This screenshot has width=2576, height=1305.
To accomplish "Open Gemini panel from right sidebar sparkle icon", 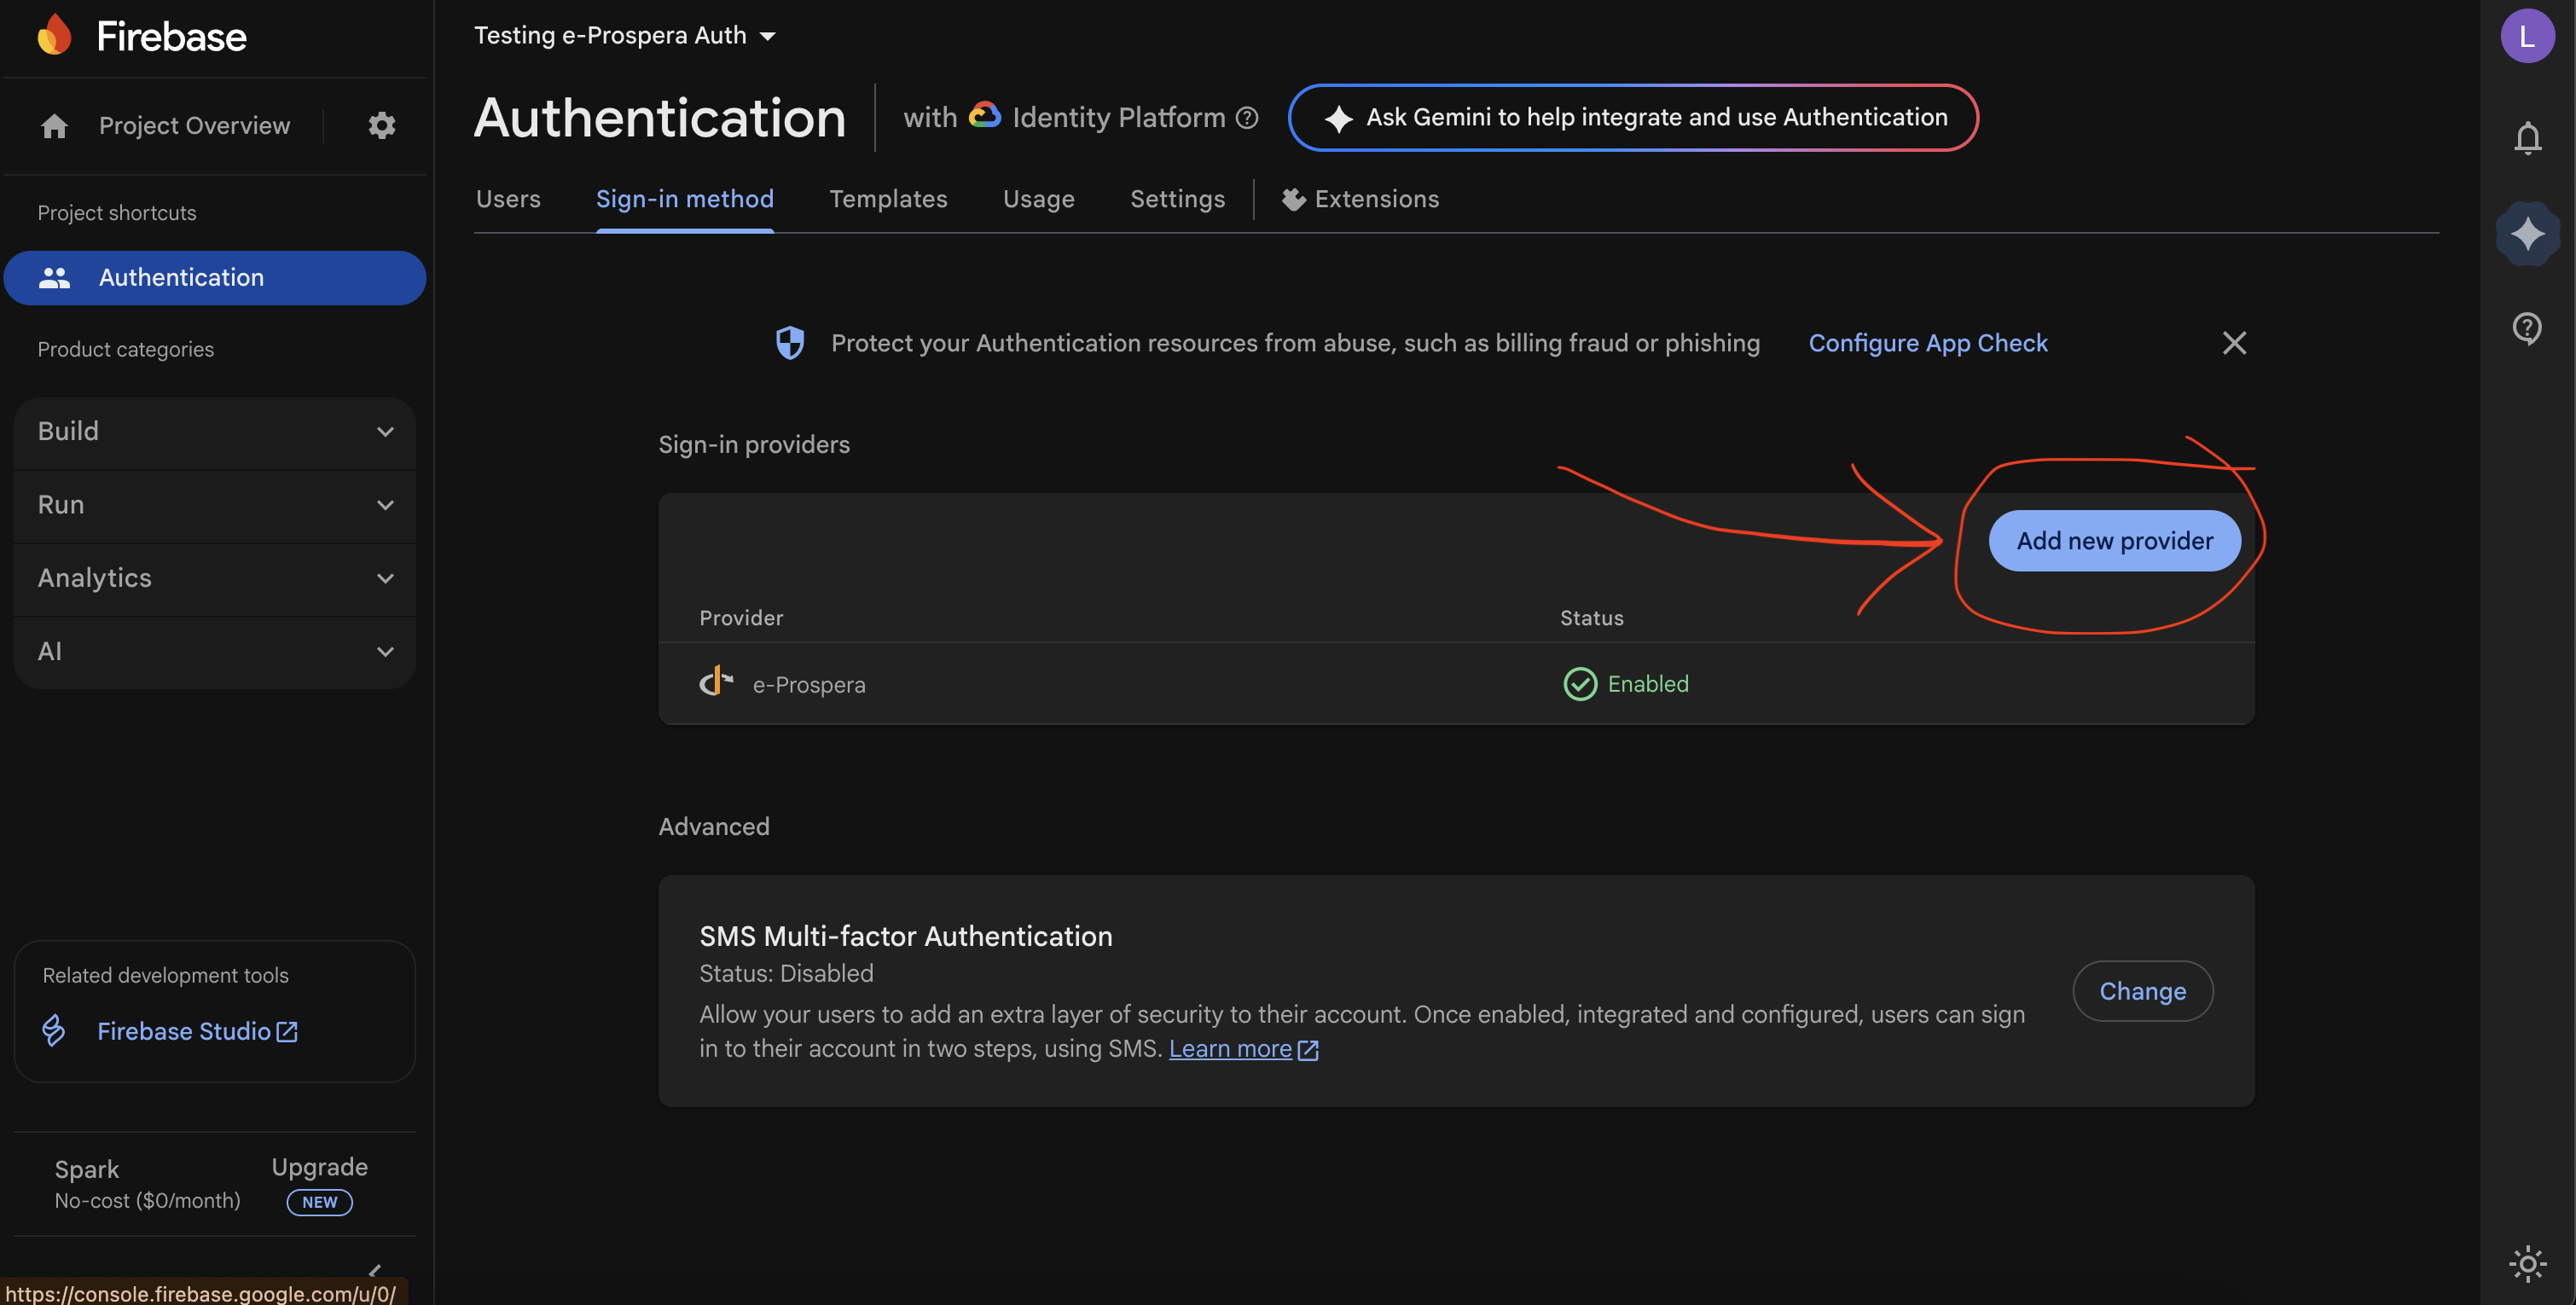I will pyautogui.click(x=2527, y=233).
